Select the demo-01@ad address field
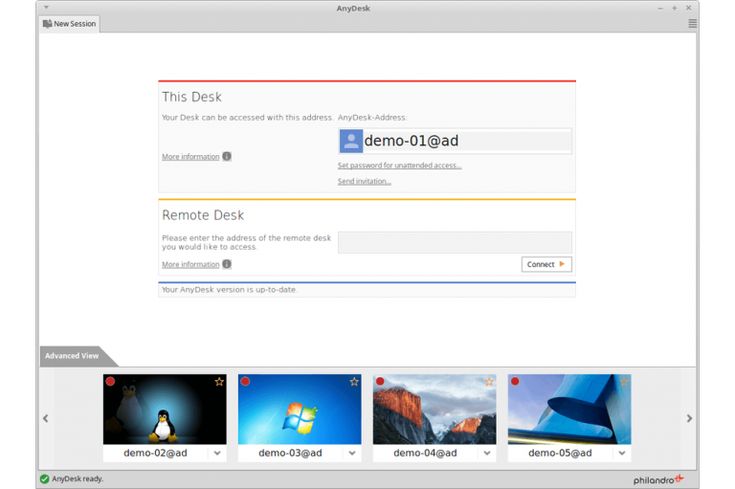735x489 pixels. 455,141
